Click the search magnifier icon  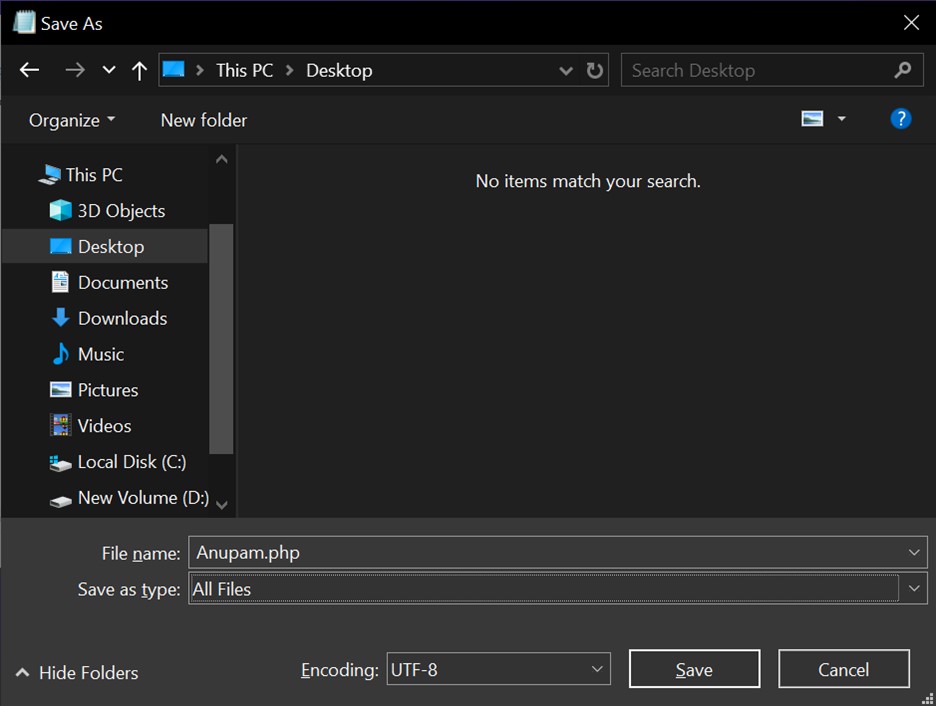tap(903, 70)
